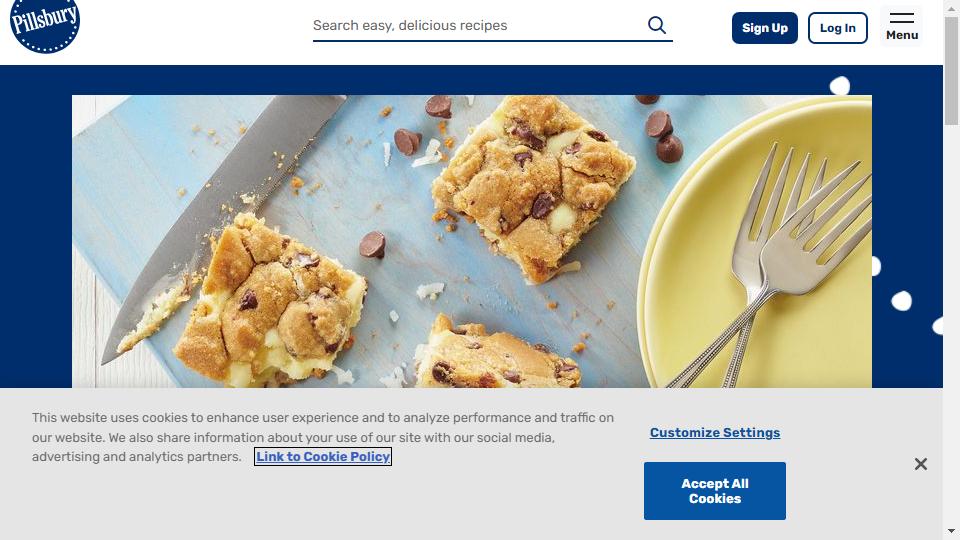Click the Sign Up button
960x540 pixels.
765,28
